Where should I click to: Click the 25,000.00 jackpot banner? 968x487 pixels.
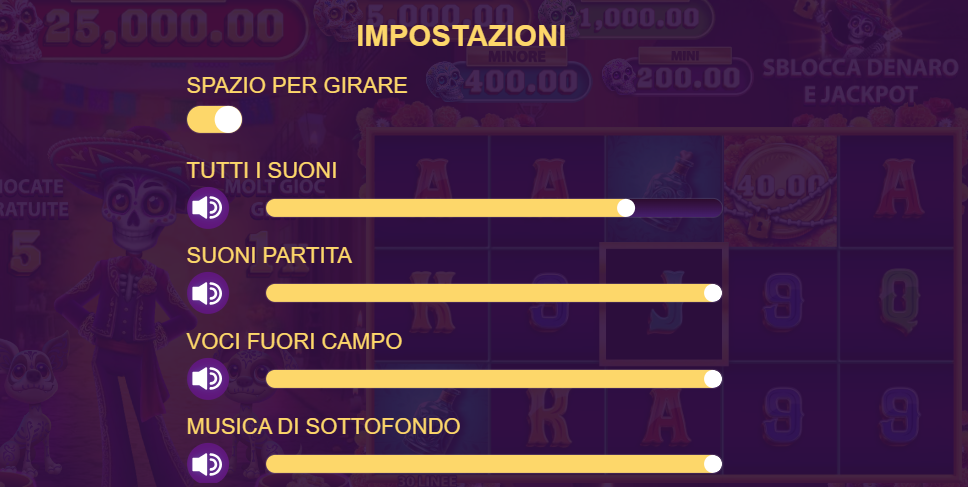tap(164, 25)
